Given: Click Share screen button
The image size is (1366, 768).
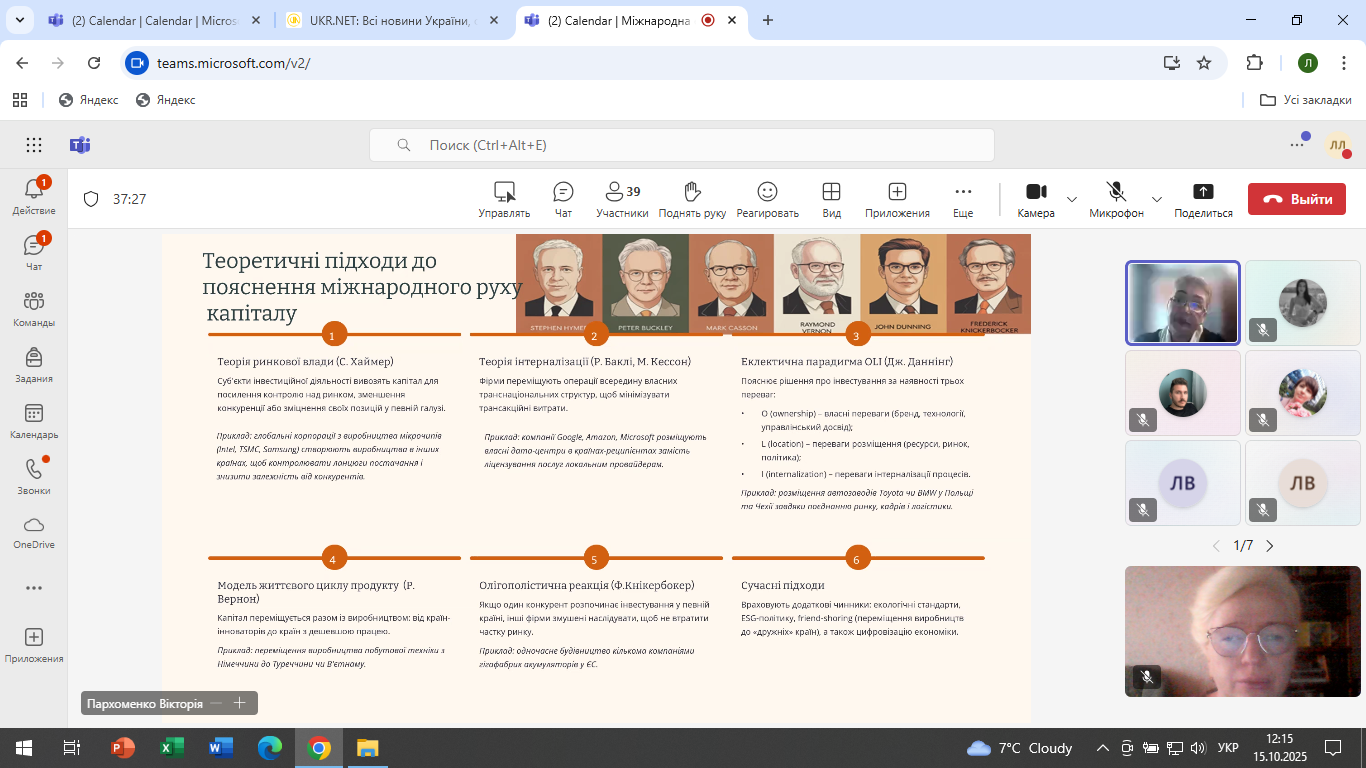Looking at the screenshot, I should coord(1203,198).
